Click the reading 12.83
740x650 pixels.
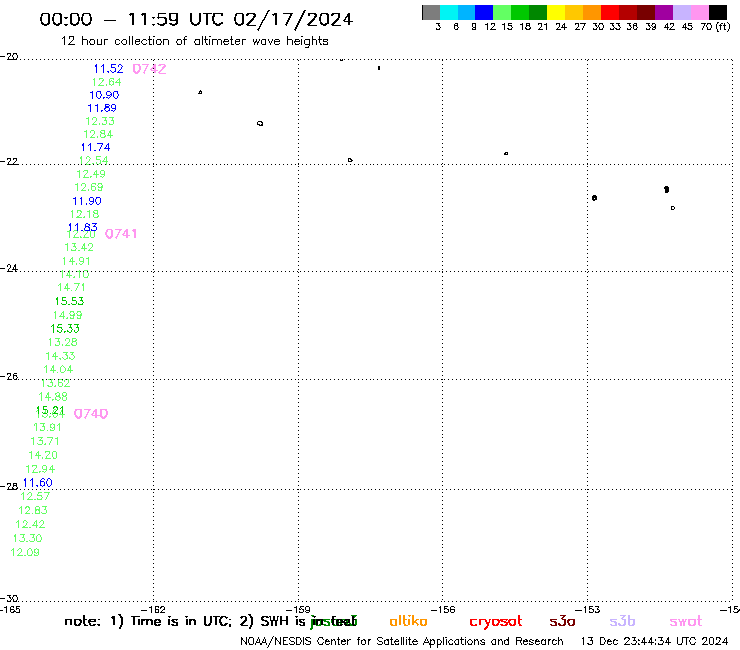(33, 510)
